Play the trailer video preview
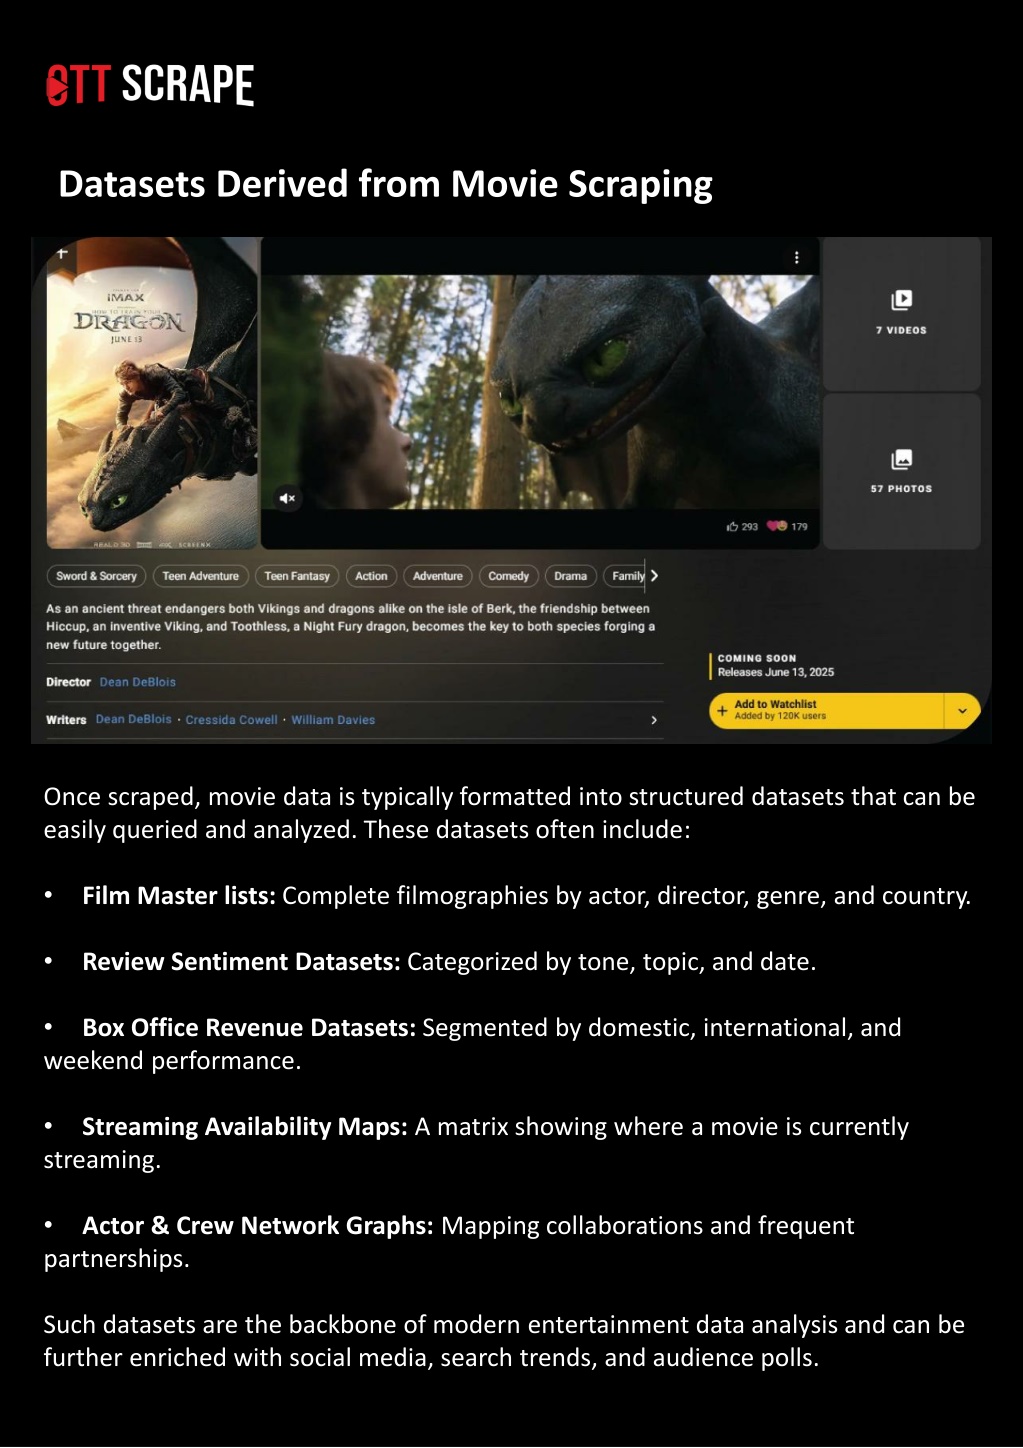 pyautogui.click(x=540, y=393)
